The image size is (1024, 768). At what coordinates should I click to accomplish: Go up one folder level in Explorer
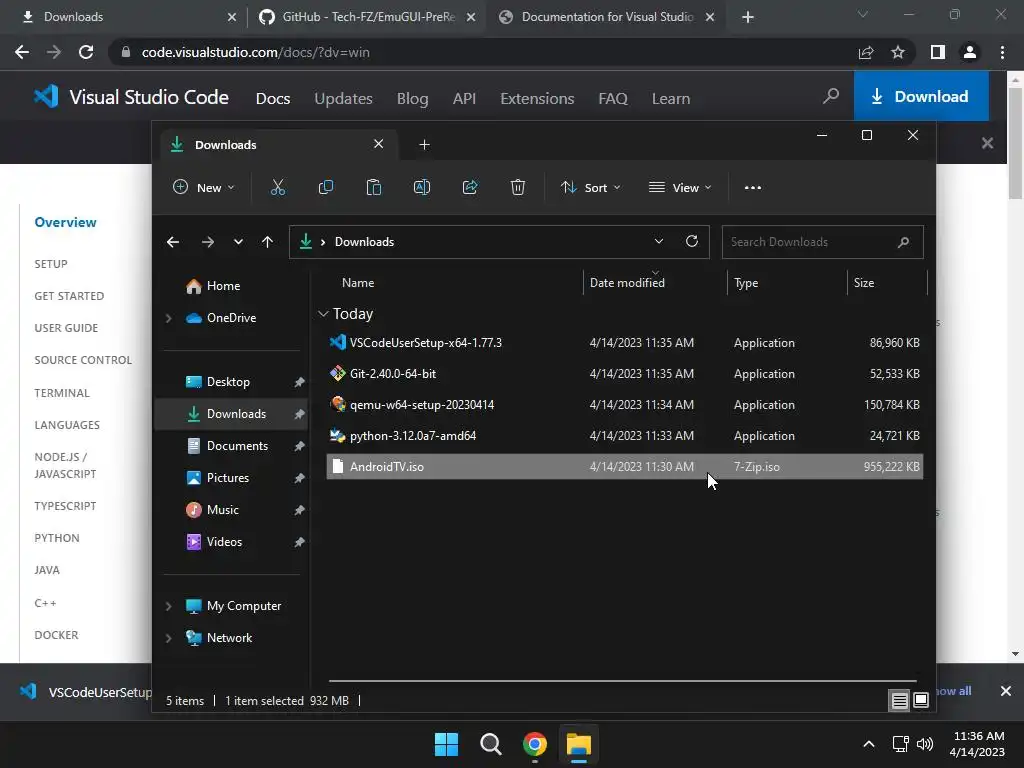click(267, 242)
